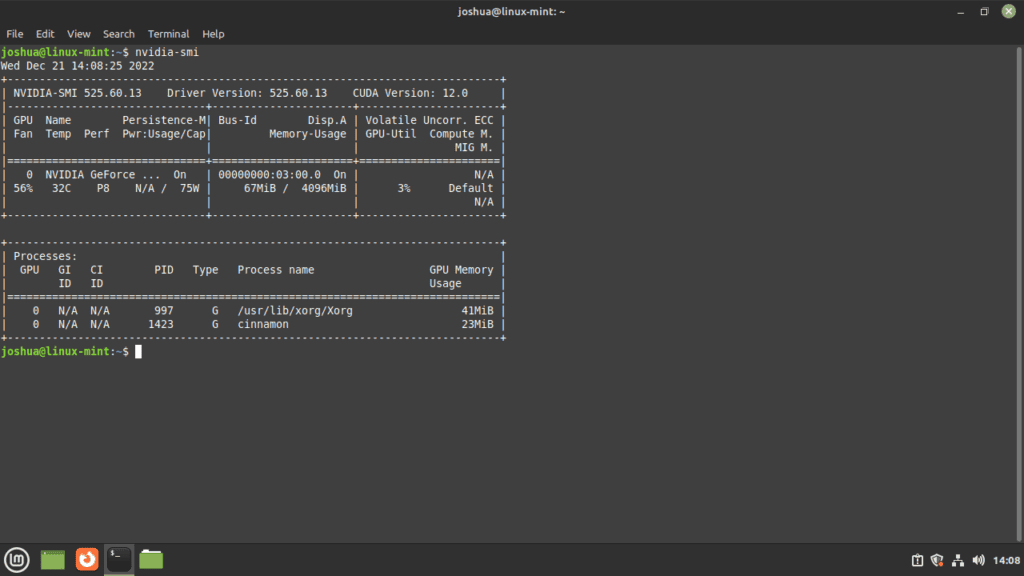The height and width of the screenshot is (576, 1024).
Task: Click the terminal window title bar
Action: click(511, 11)
